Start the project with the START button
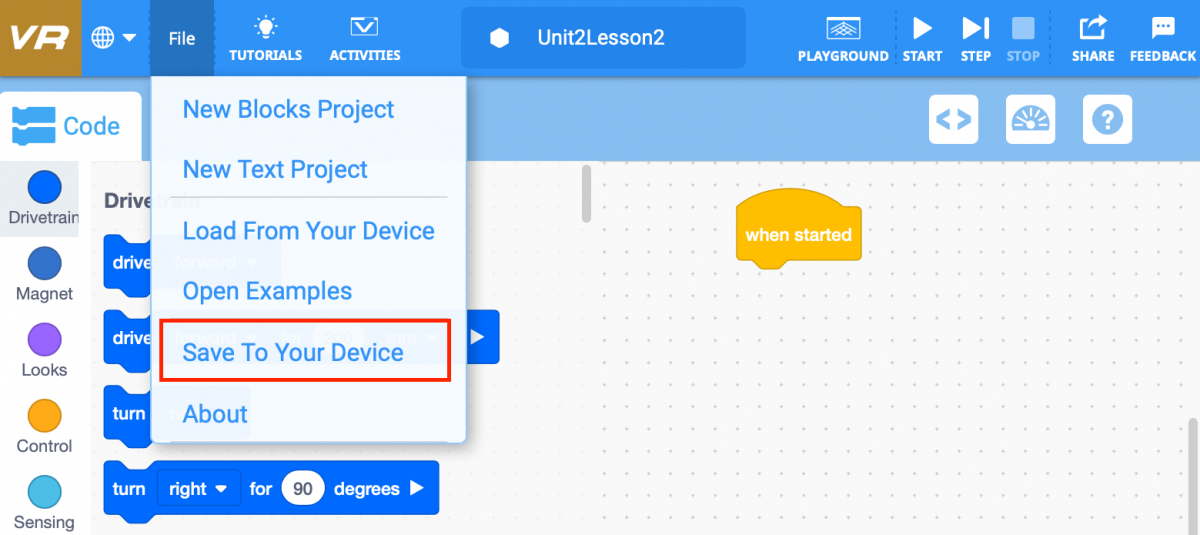Image resolution: width=1200 pixels, height=535 pixels. pos(922,38)
